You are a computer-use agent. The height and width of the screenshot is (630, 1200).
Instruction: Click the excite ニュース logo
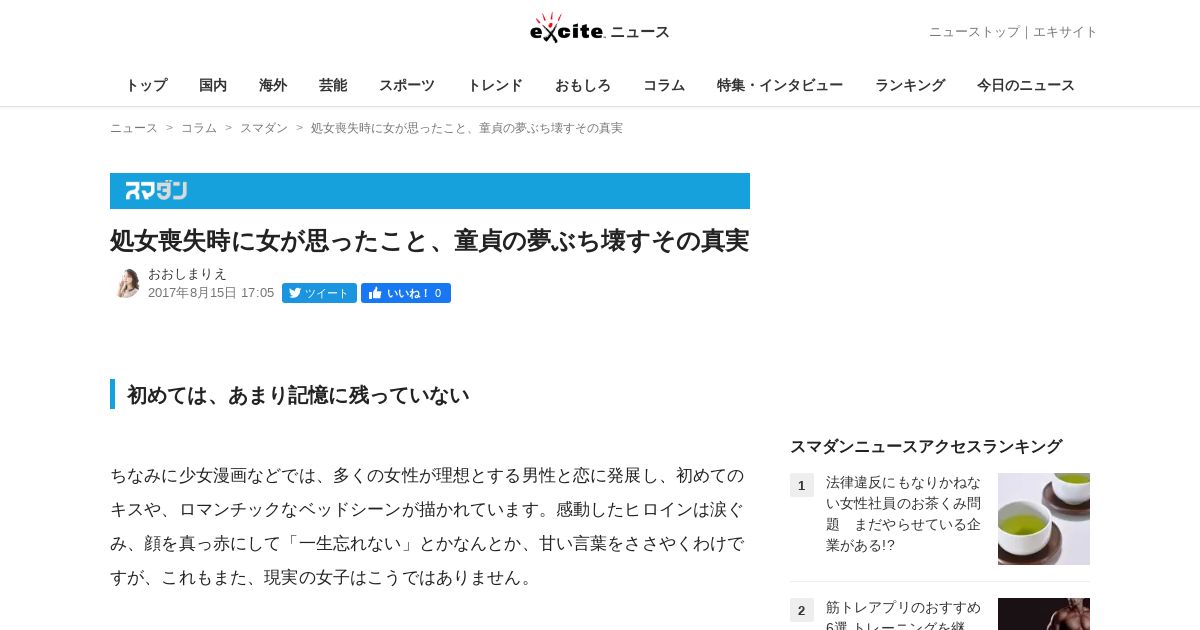coord(599,29)
